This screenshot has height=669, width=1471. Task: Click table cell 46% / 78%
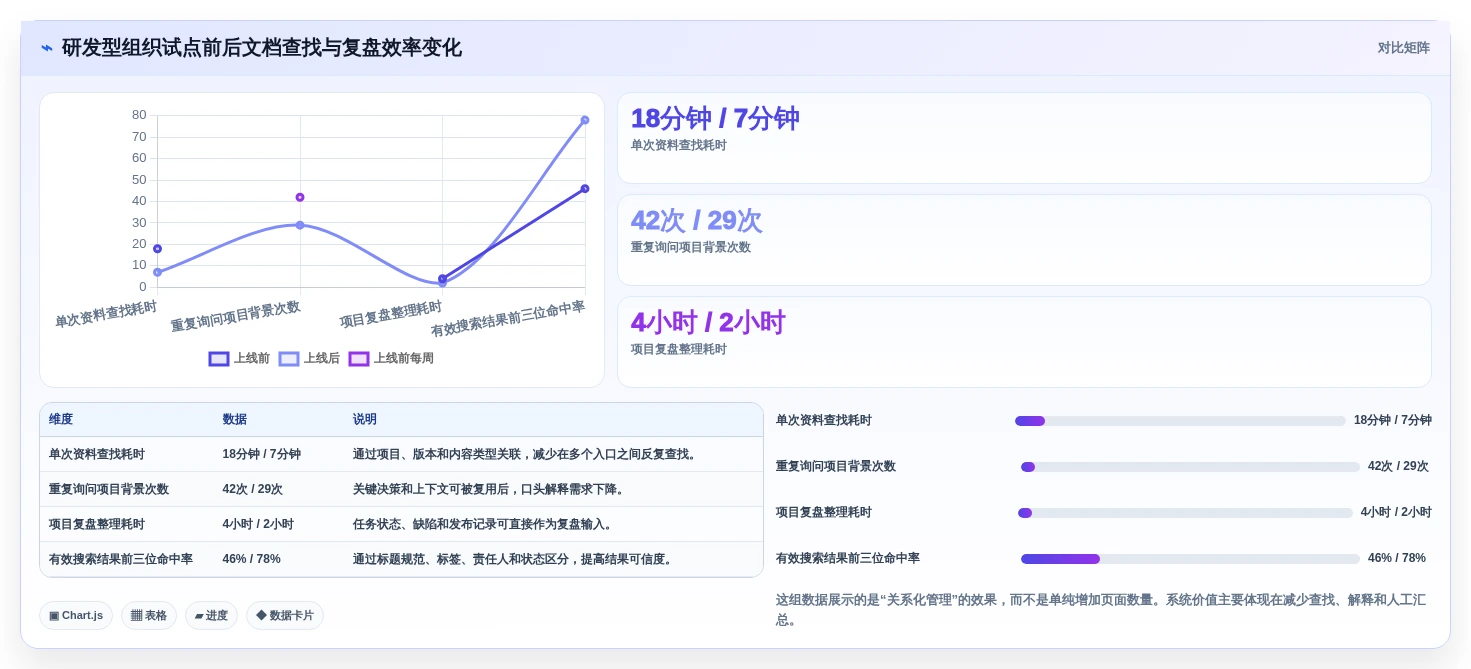coord(252,559)
